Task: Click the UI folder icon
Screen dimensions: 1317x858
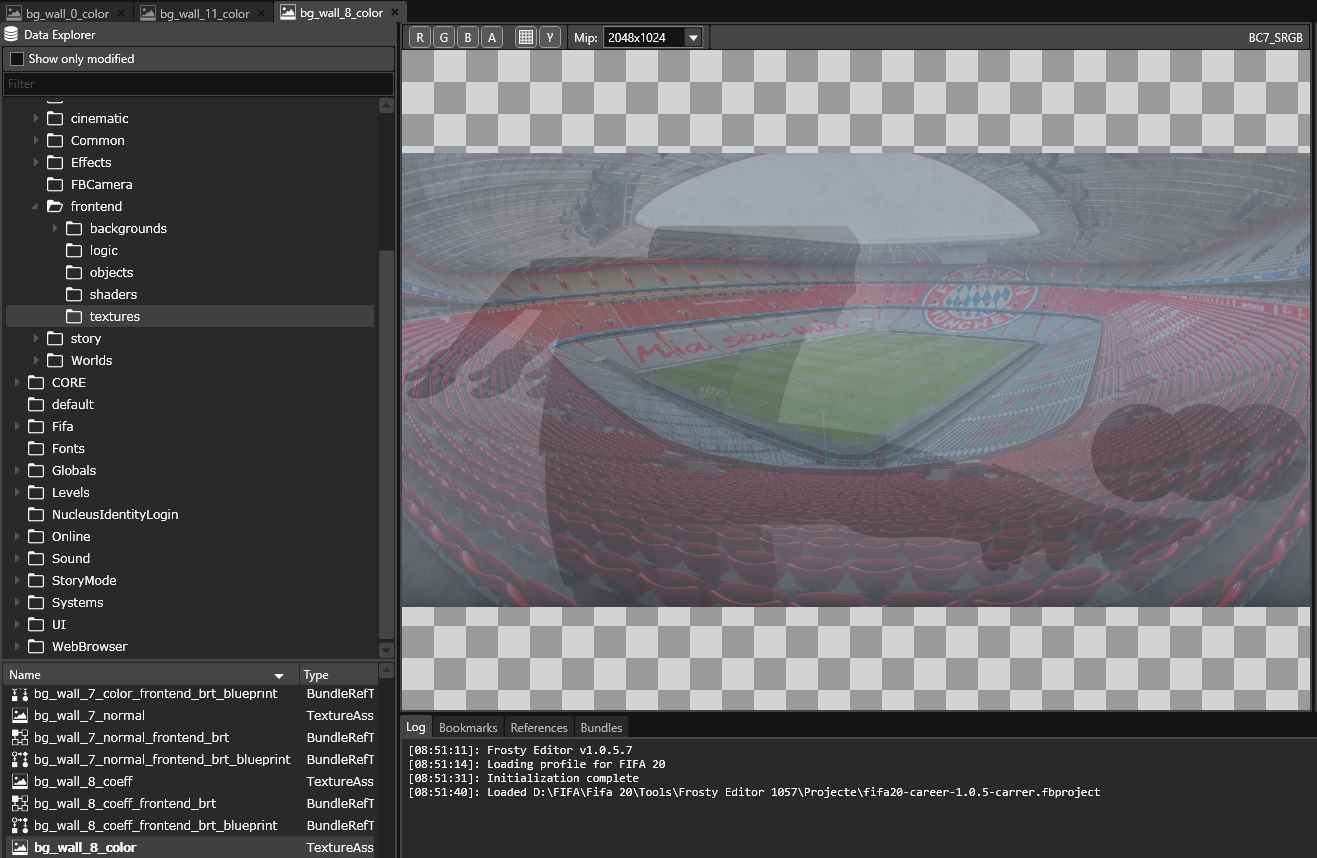Action: pyautogui.click(x=36, y=624)
